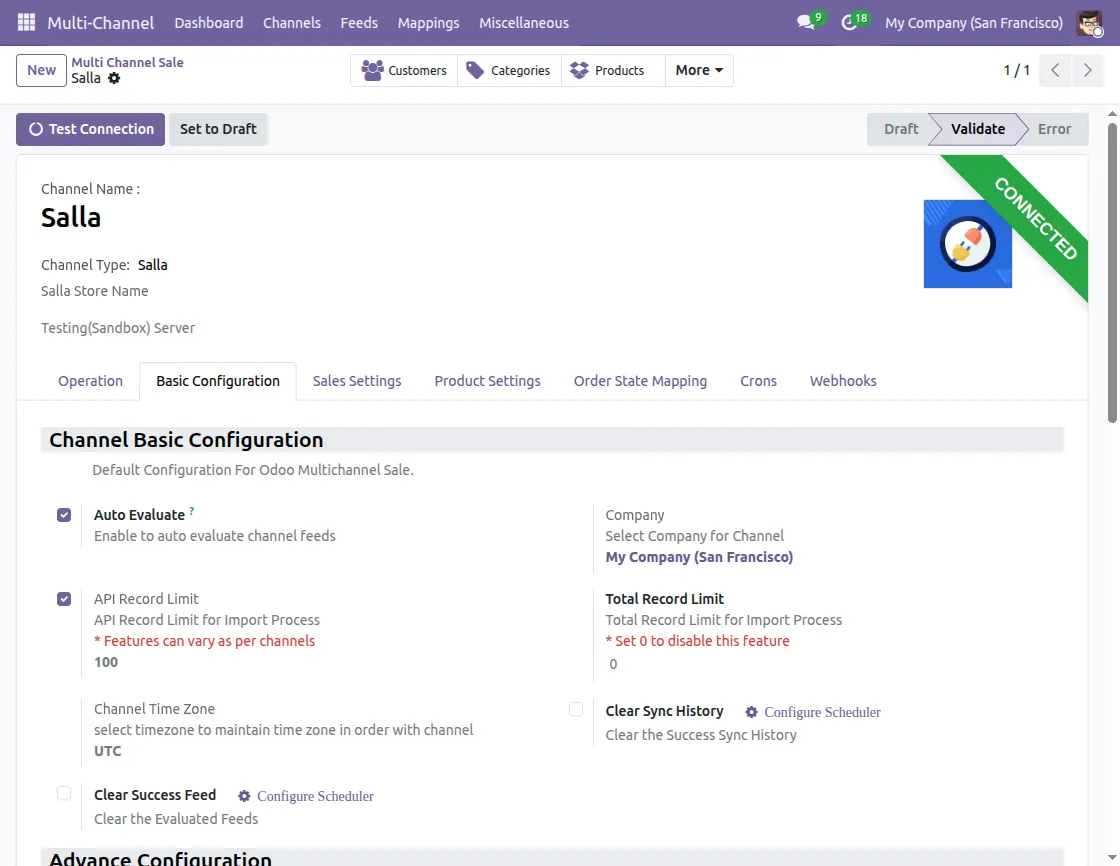The height and width of the screenshot is (866, 1120).
Task: Expand the More dropdown button
Action: (698, 70)
